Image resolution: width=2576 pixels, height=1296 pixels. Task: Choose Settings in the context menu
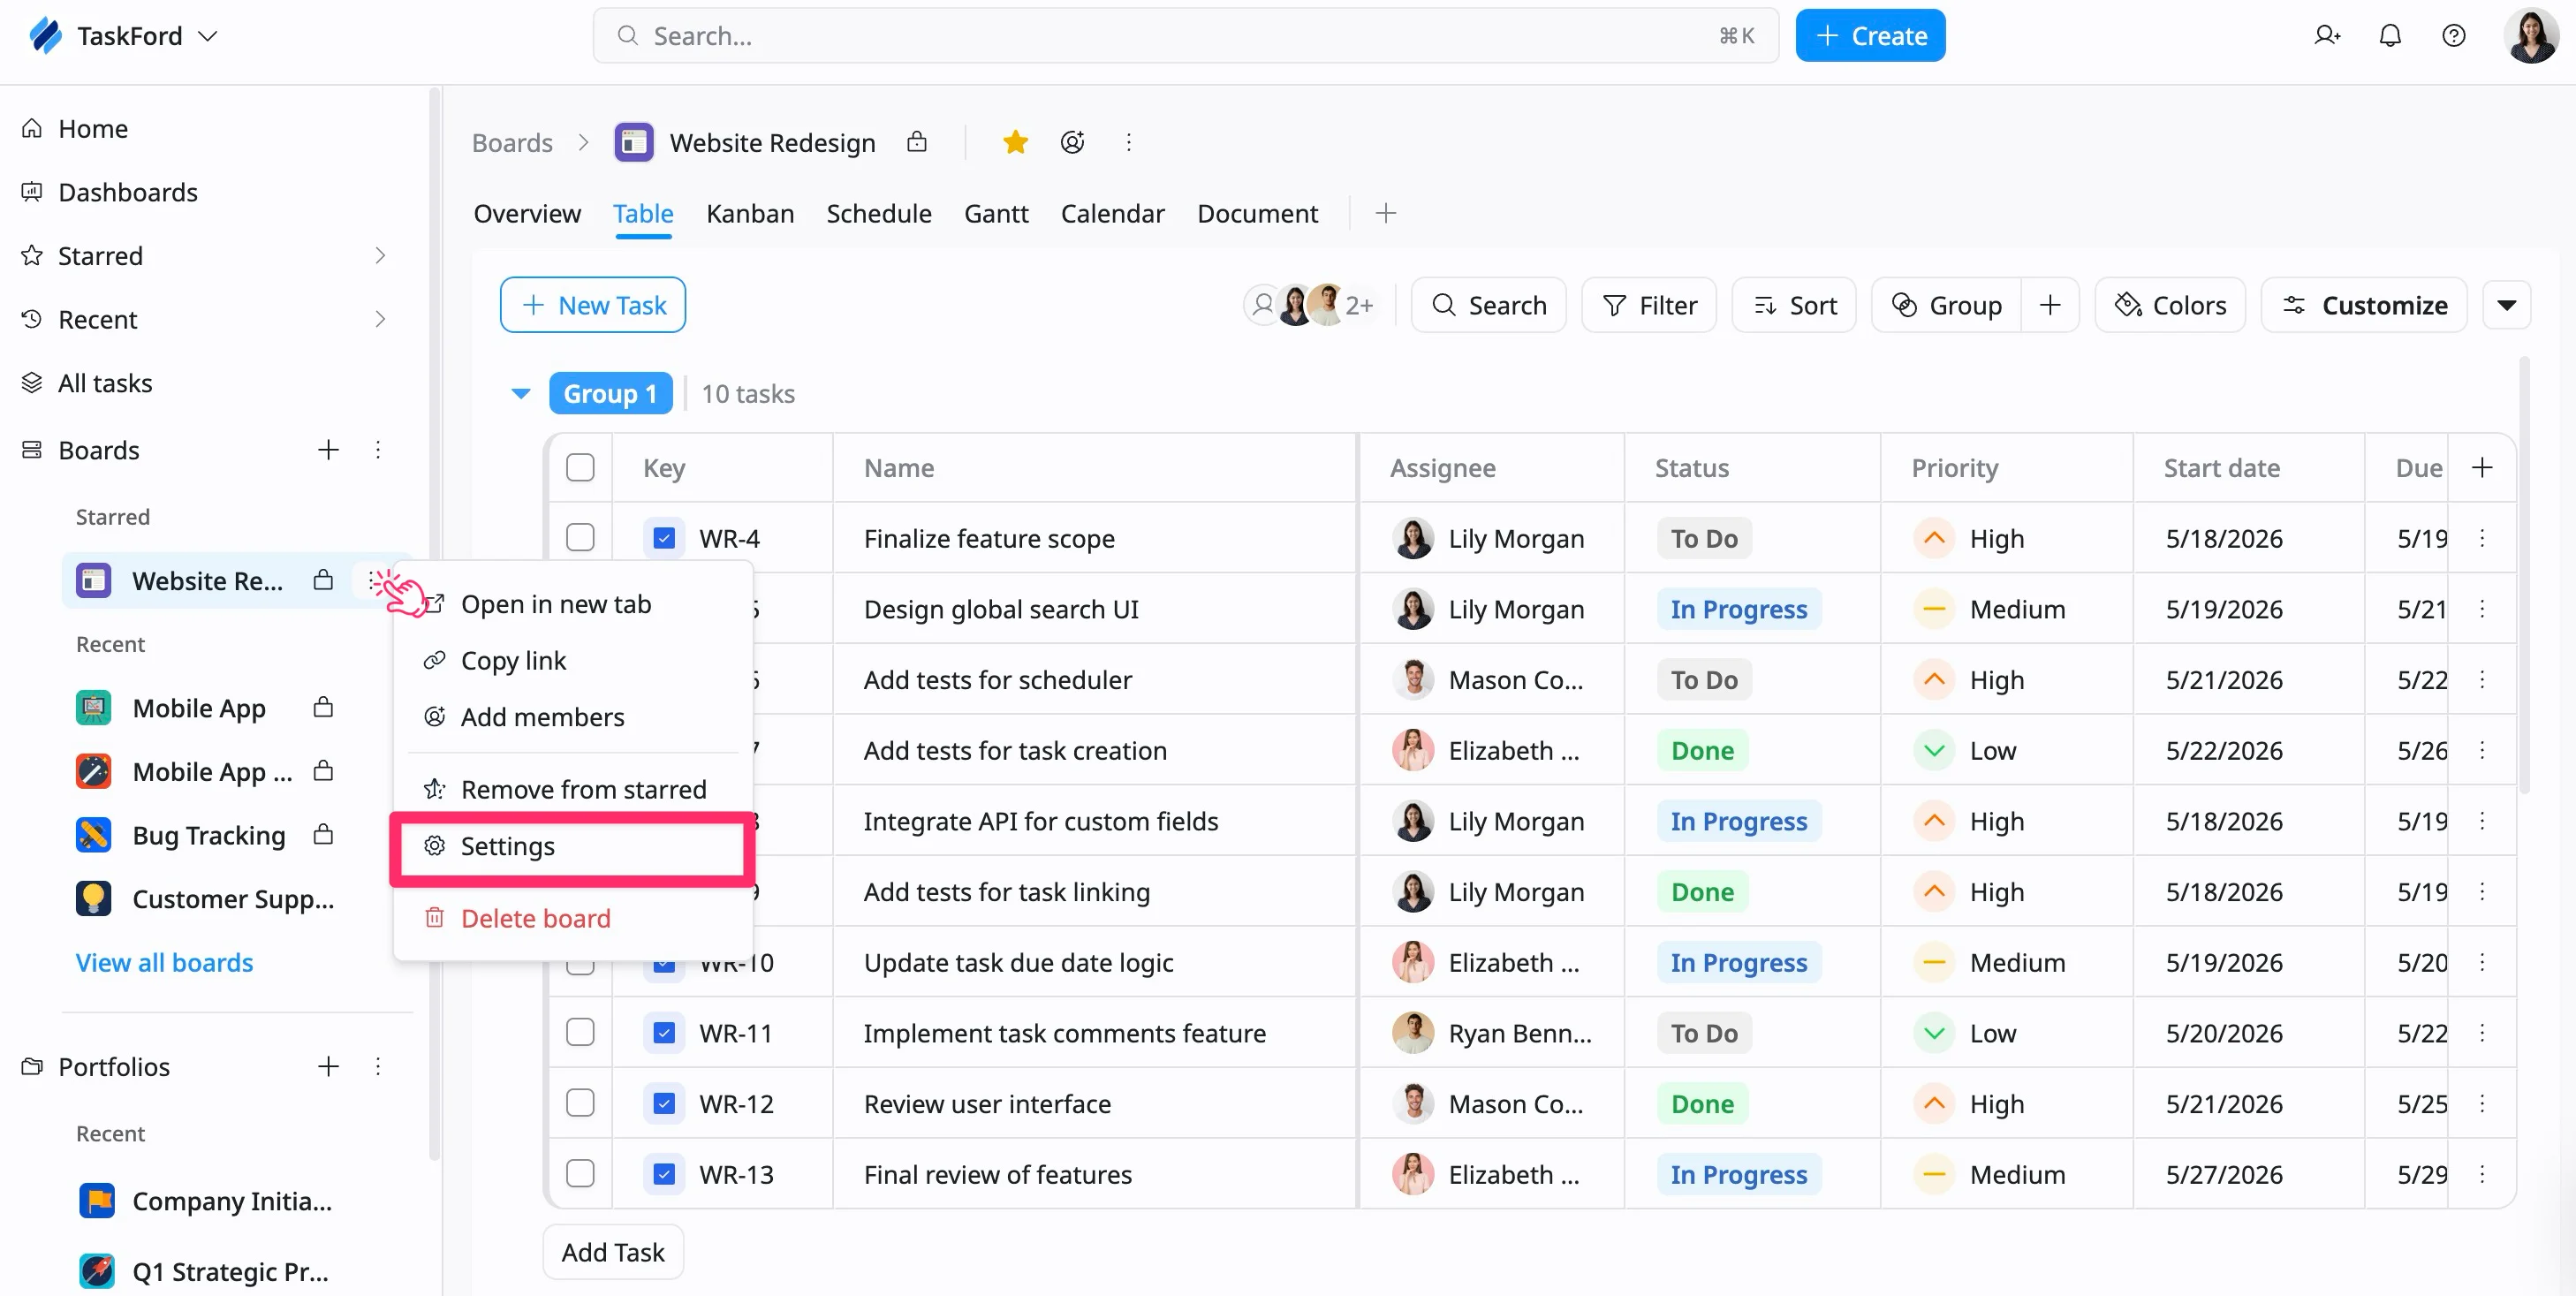coord(572,846)
